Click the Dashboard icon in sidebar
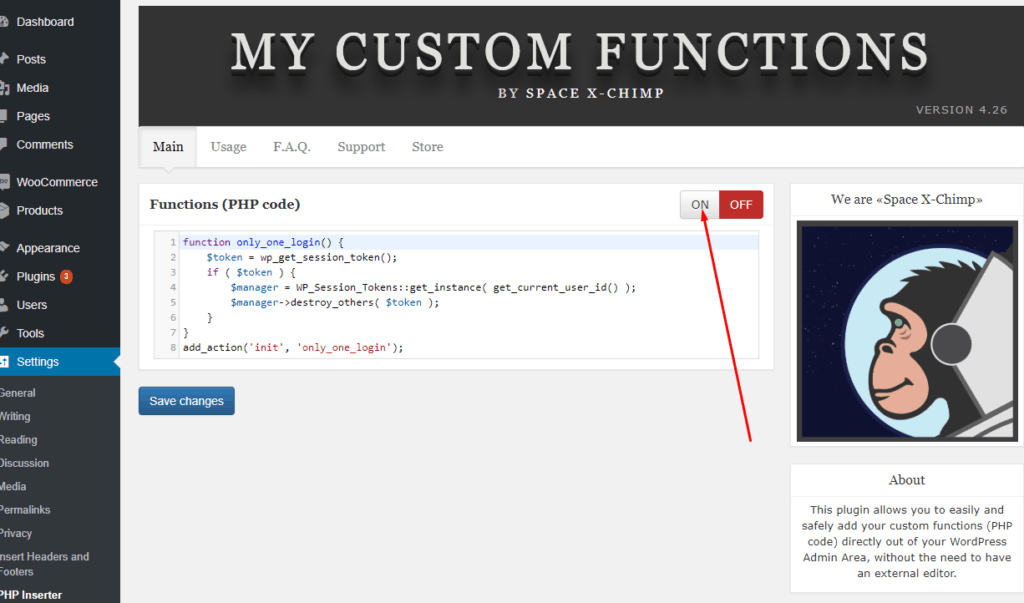 pos(5,22)
